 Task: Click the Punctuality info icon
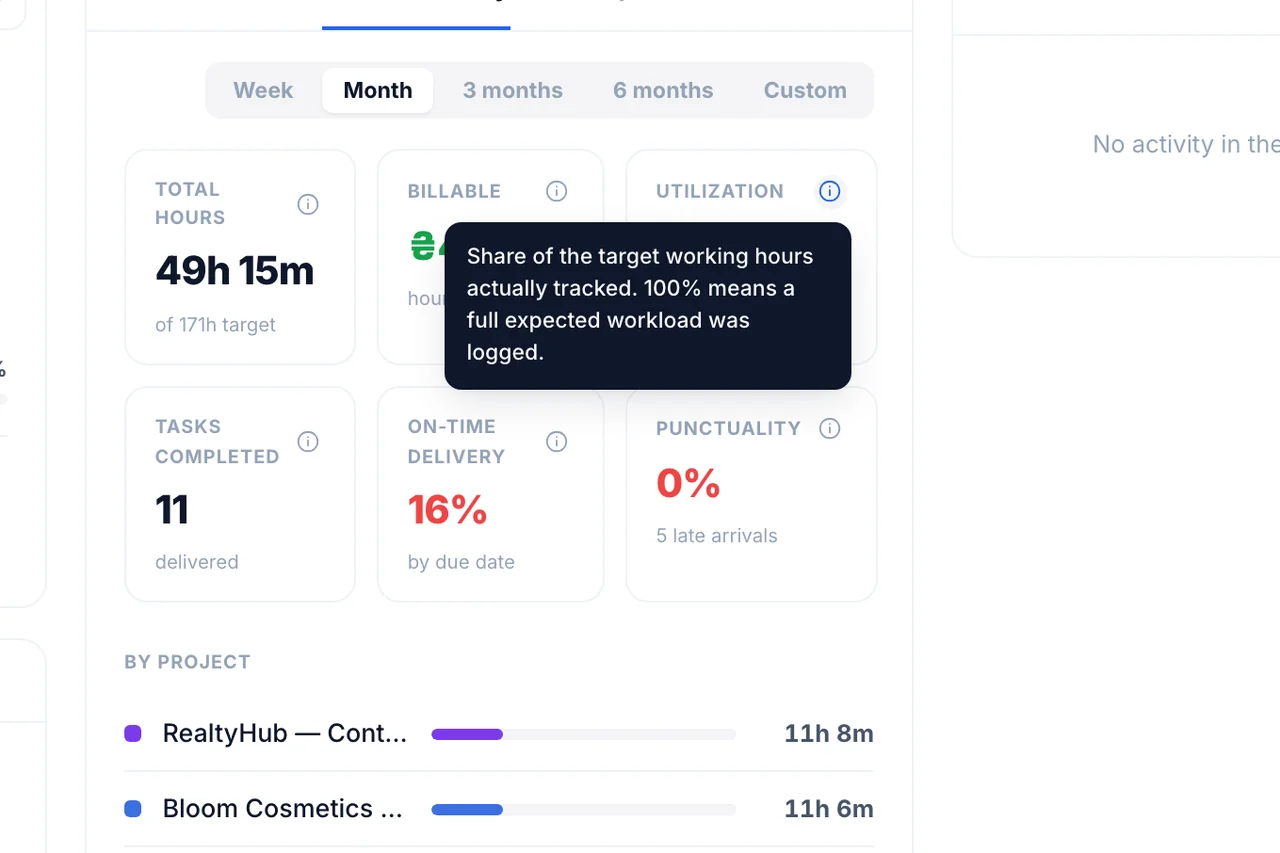(829, 428)
